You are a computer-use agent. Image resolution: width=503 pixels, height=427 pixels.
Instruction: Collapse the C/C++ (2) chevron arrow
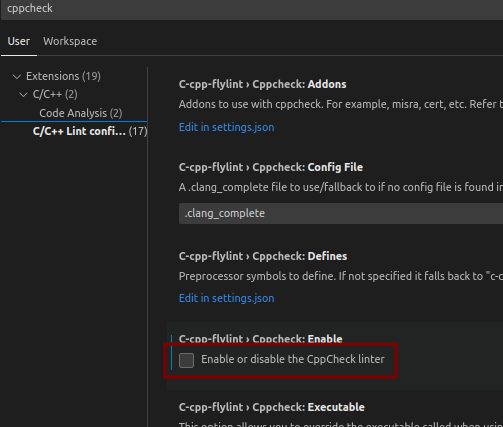pyautogui.click(x=23, y=95)
